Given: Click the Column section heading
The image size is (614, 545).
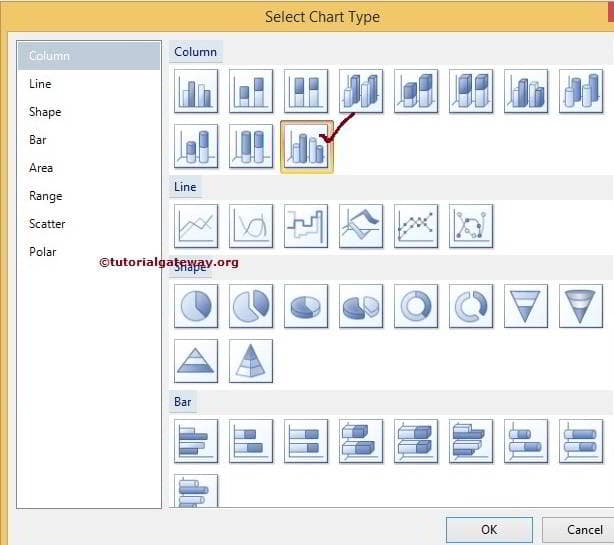Looking at the screenshot, I should coord(195,52).
